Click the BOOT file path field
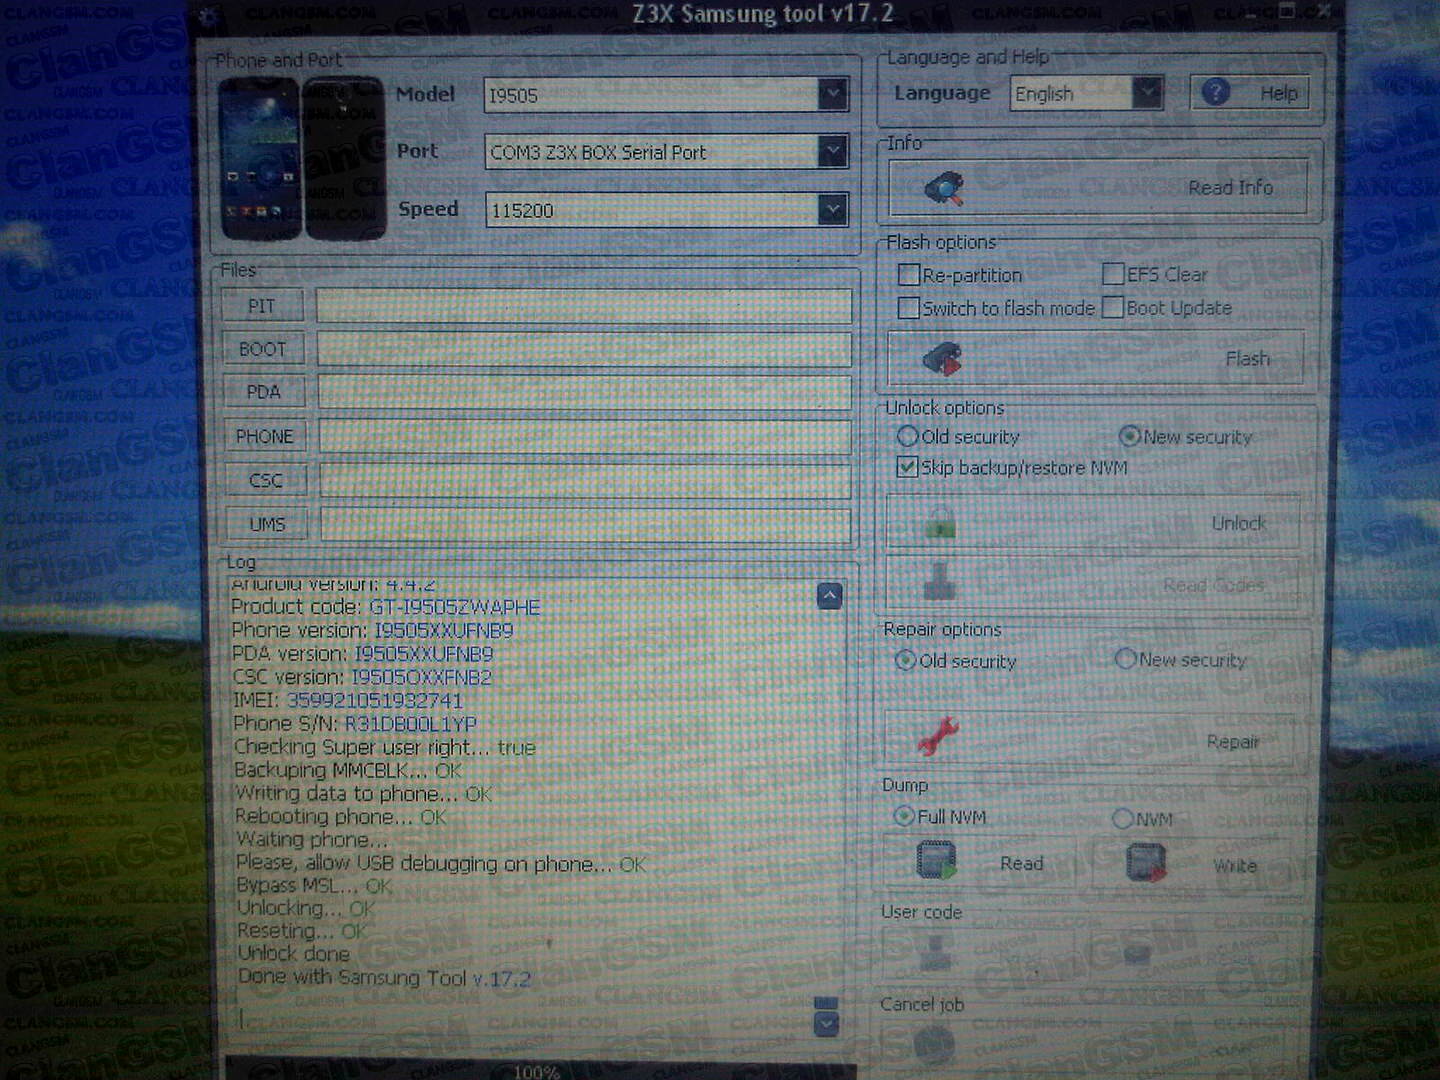 coord(585,349)
